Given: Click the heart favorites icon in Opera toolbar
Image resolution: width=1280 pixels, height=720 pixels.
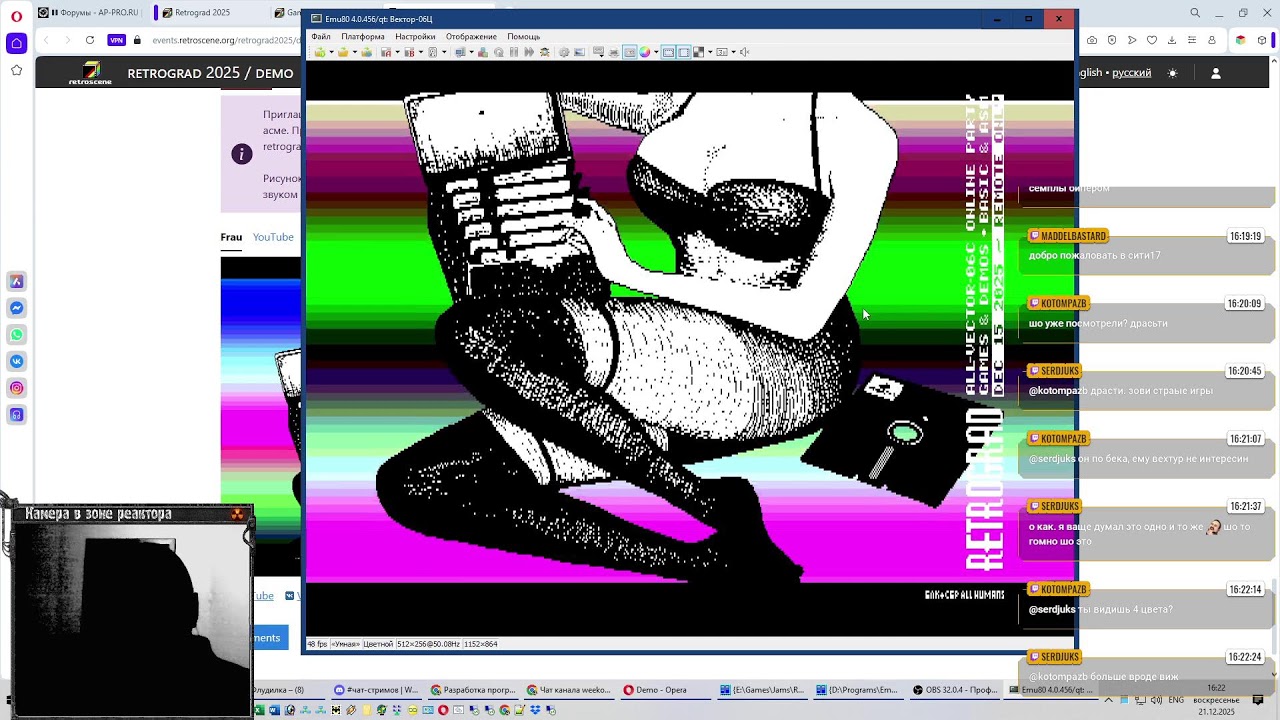Looking at the screenshot, I should click(1152, 40).
